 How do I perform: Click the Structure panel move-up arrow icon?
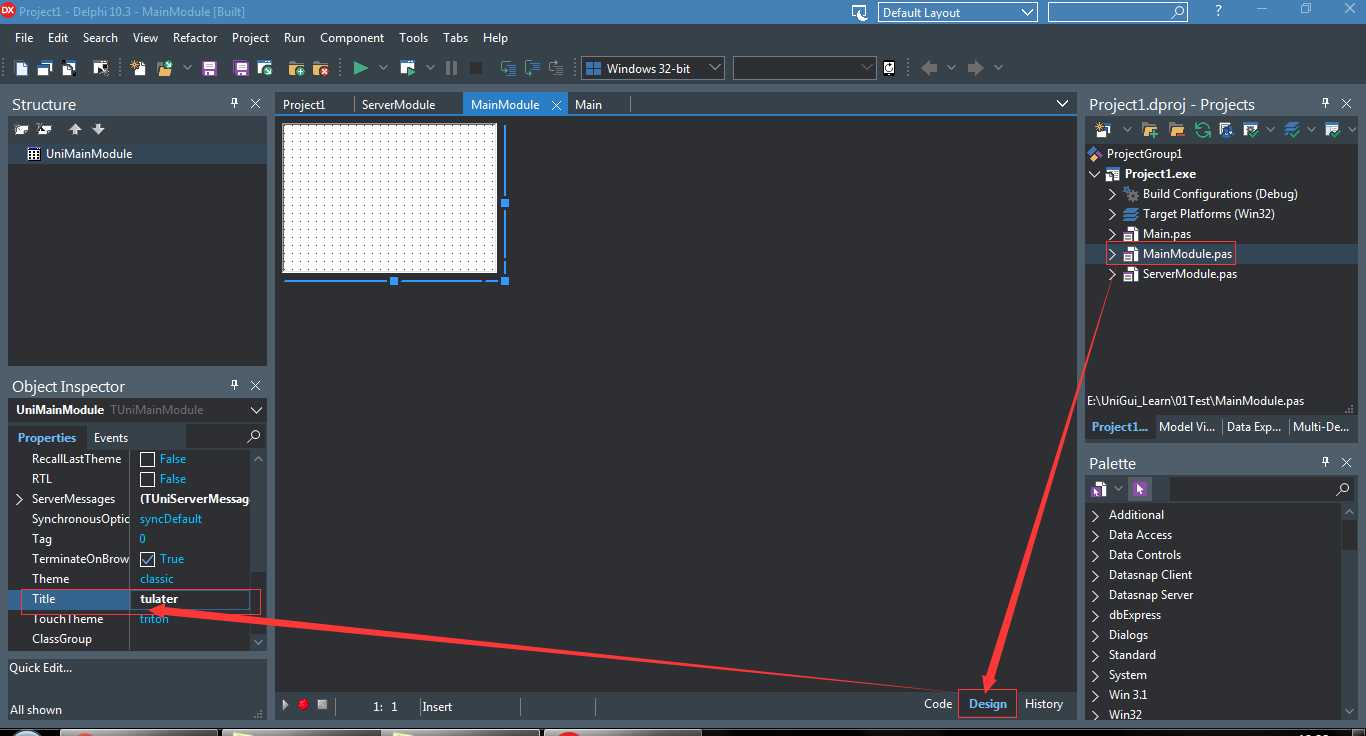click(x=75, y=129)
